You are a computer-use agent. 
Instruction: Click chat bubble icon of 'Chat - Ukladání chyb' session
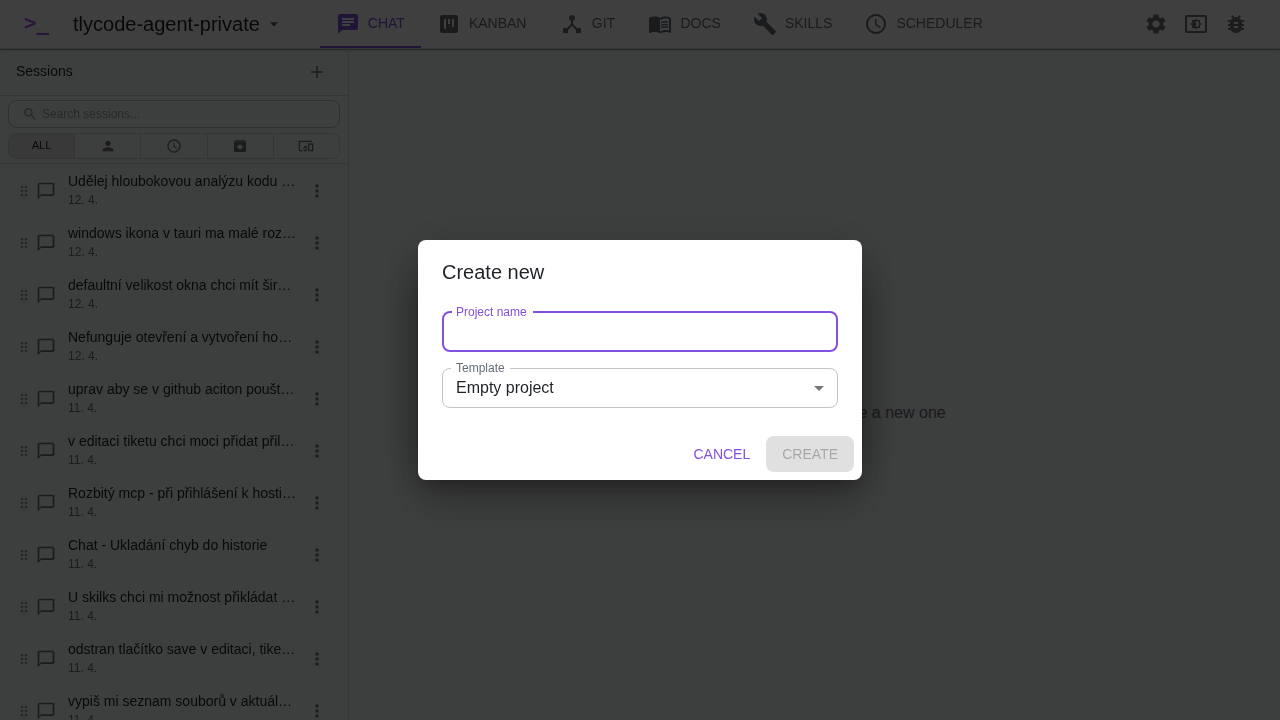point(46,555)
